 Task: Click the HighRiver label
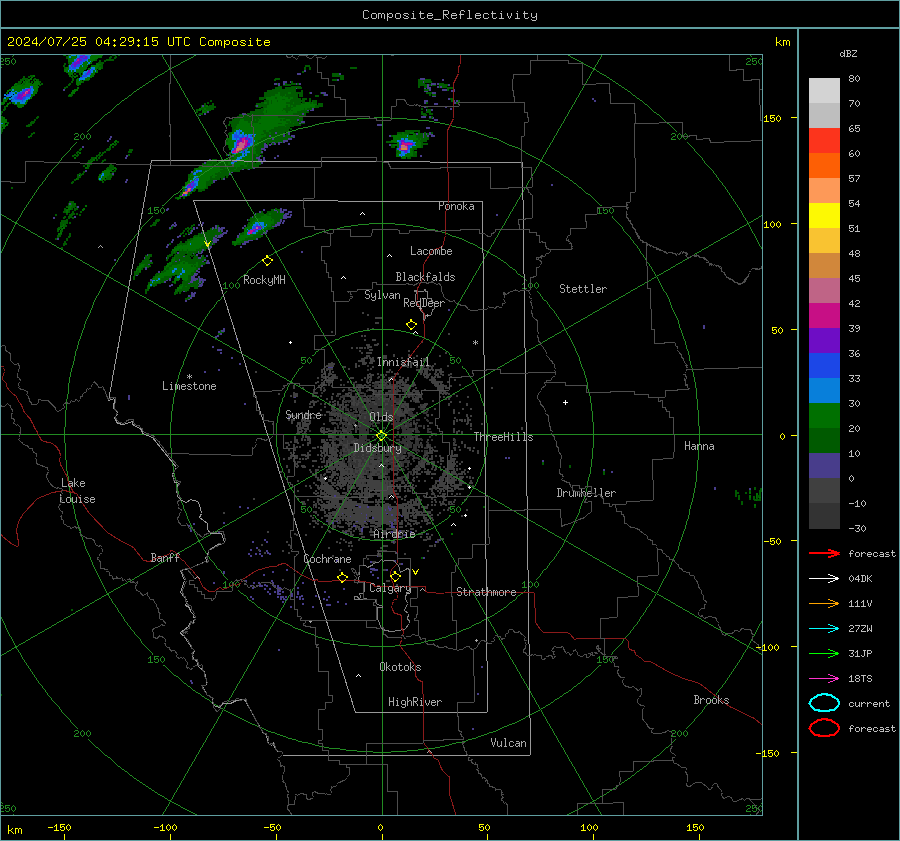point(415,702)
